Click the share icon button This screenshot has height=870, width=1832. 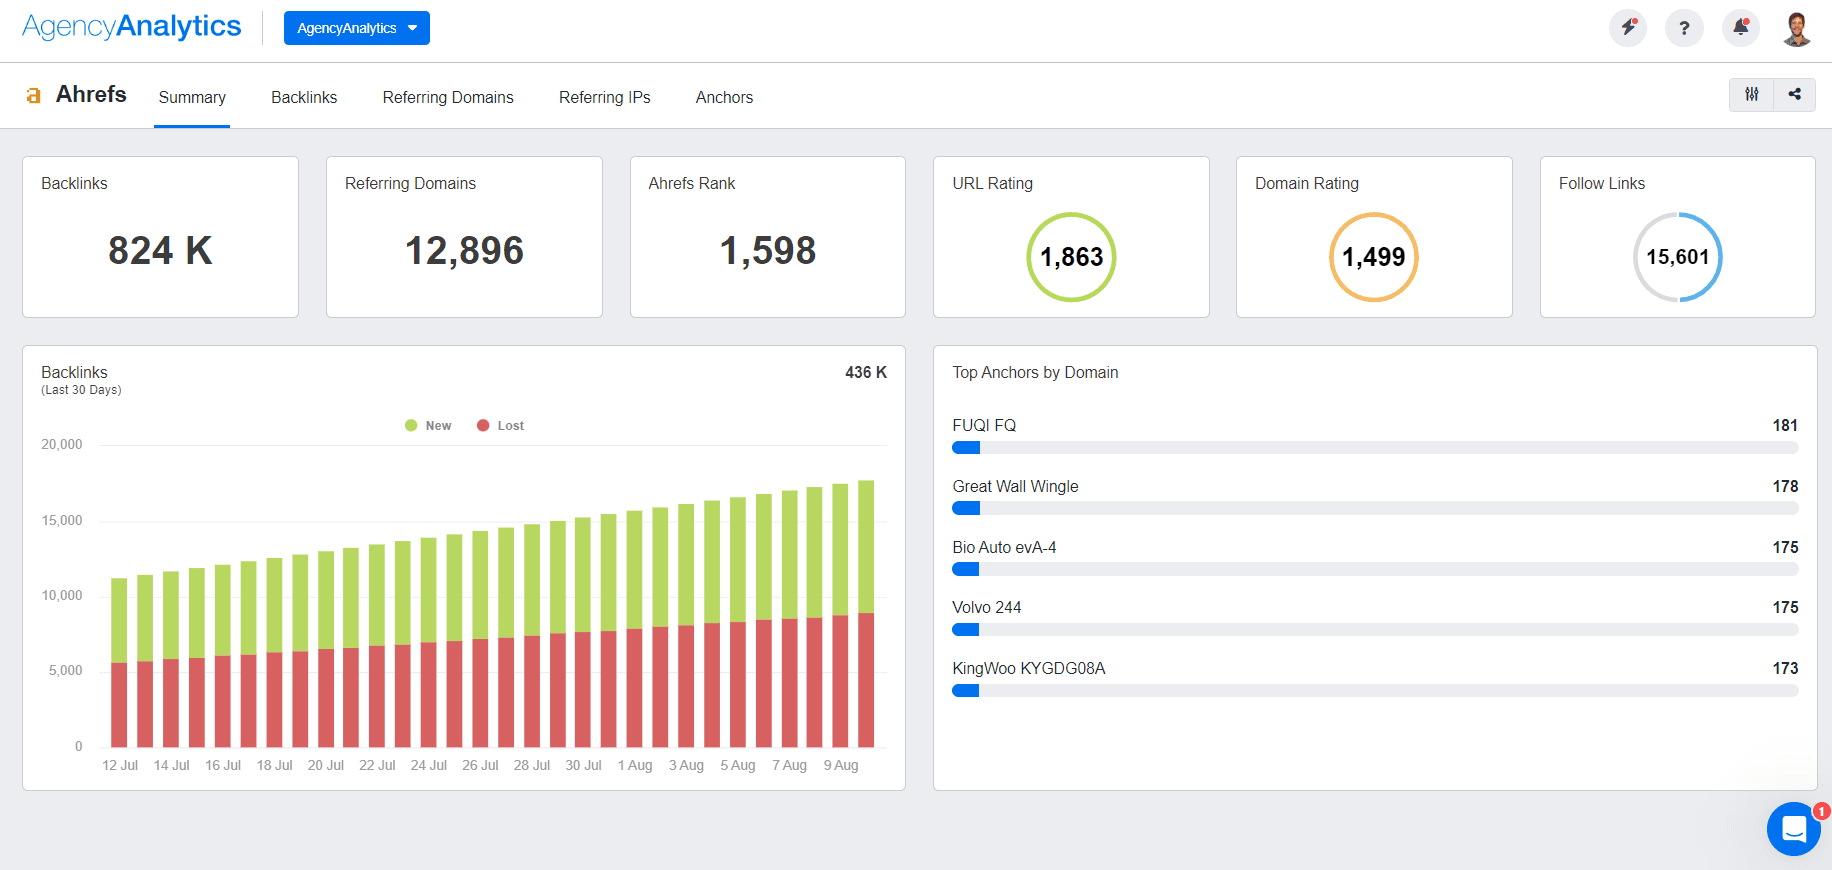[x=1795, y=94]
